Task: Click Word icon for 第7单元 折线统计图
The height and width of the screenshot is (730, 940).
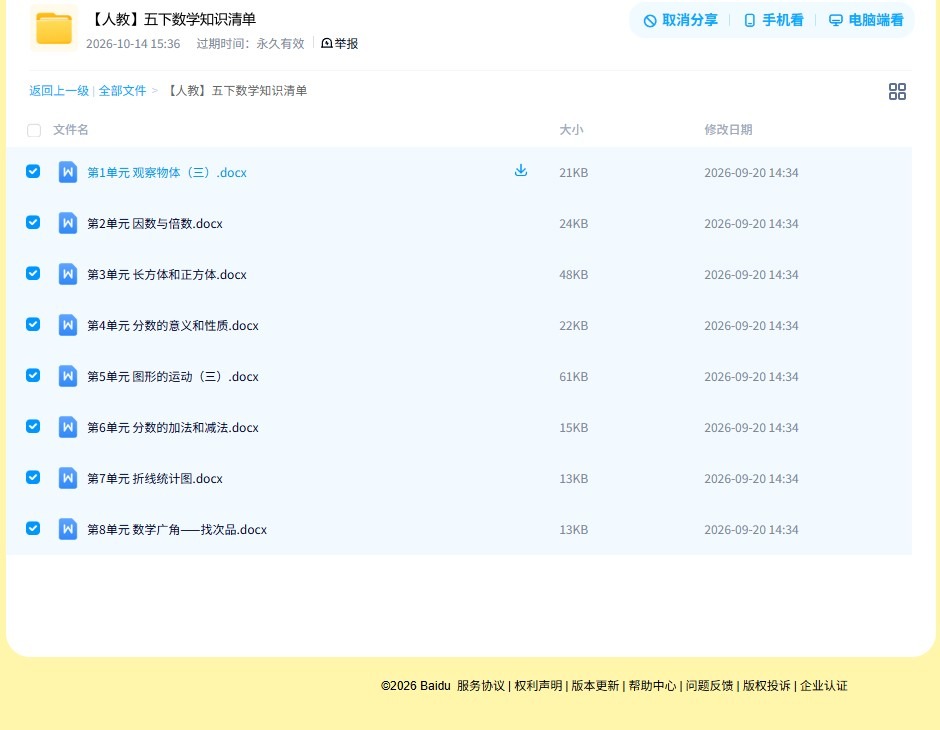Action: point(68,478)
